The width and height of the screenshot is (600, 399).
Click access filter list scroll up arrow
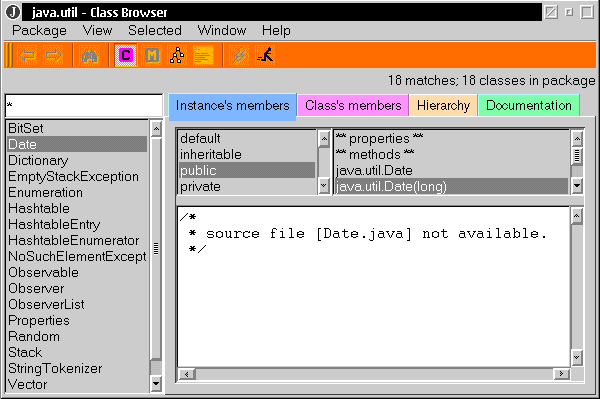324,139
